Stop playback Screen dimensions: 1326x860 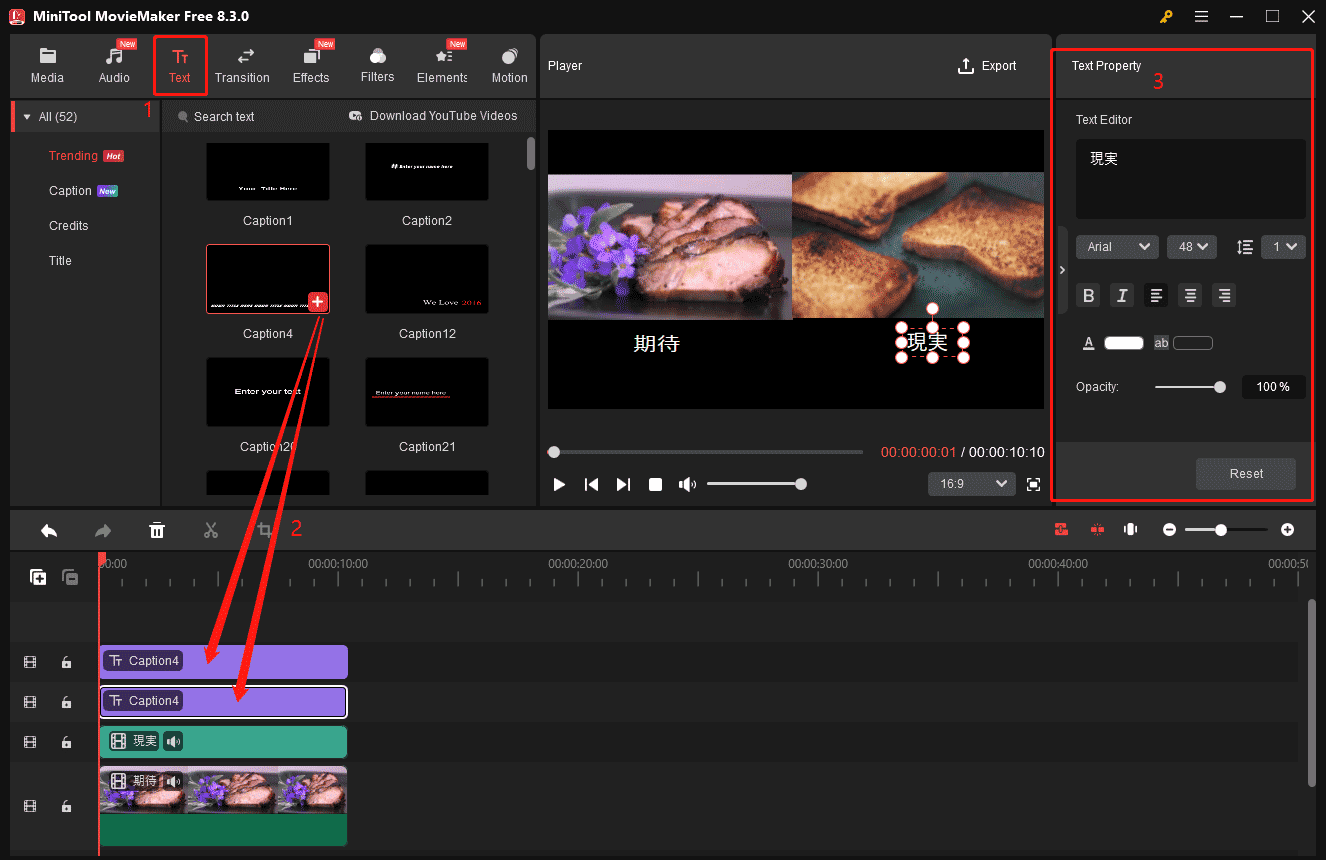(x=656, y=484)
